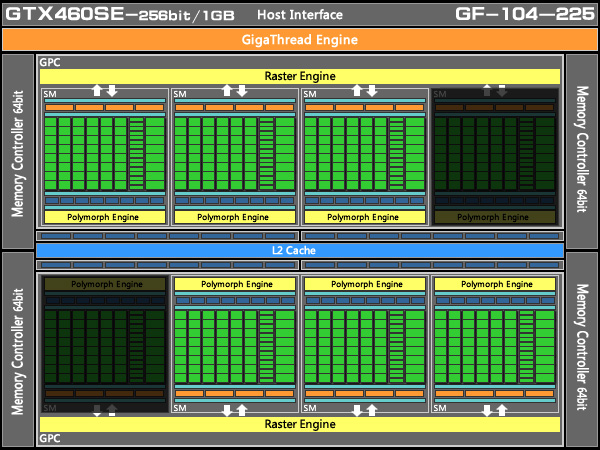Screen dimensions: 600x450
Task: Click up arrow below second lower SM
Action: tap(242, 410)
